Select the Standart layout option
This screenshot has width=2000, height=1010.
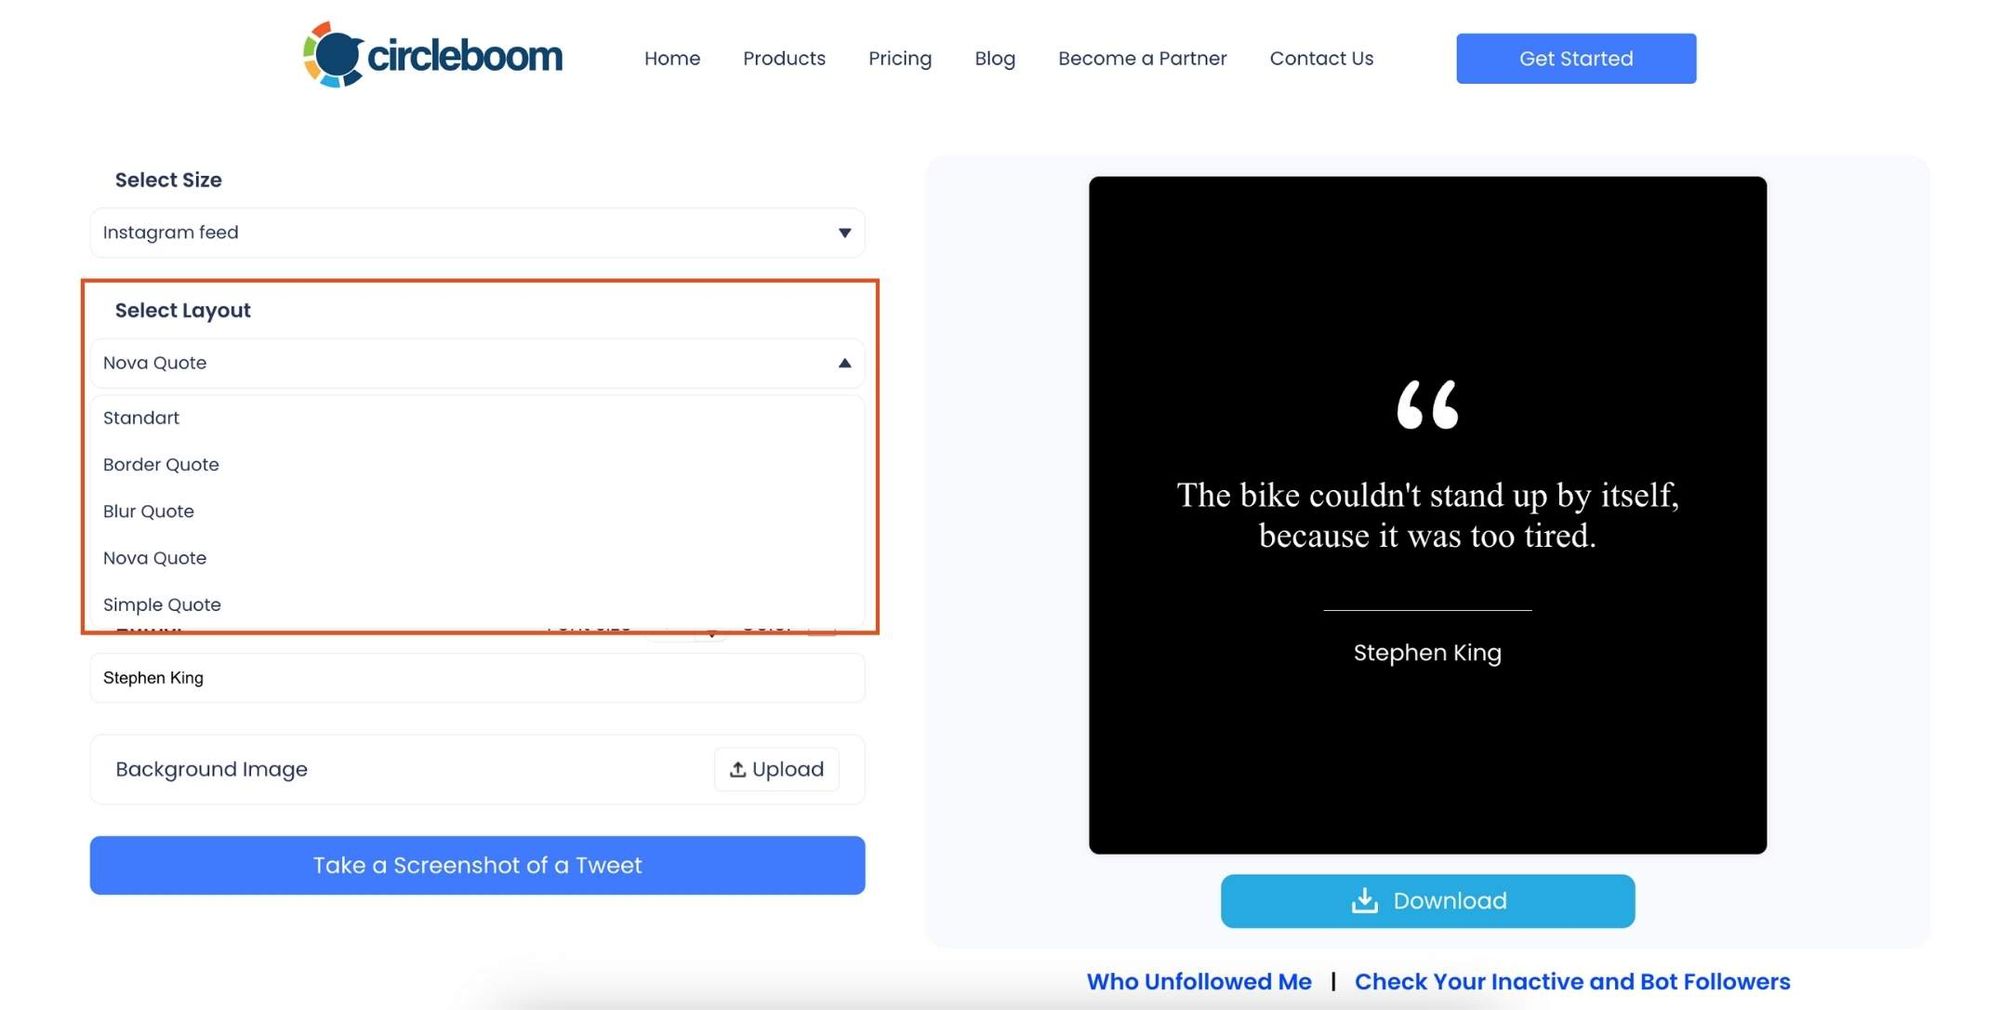141,417
